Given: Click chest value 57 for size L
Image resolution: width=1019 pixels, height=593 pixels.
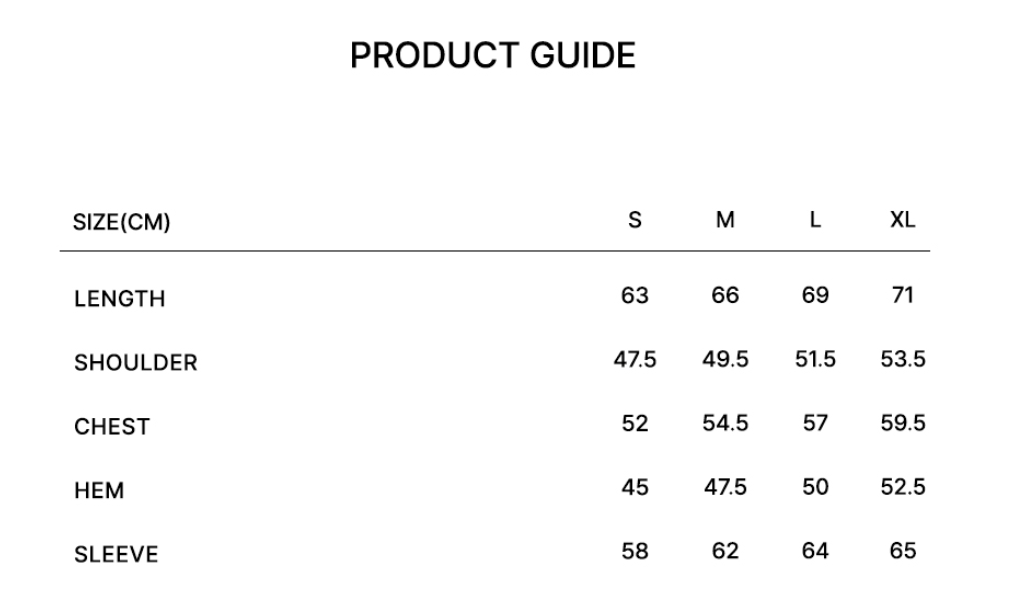Looking at the screenshot, I should pos(815,424).
